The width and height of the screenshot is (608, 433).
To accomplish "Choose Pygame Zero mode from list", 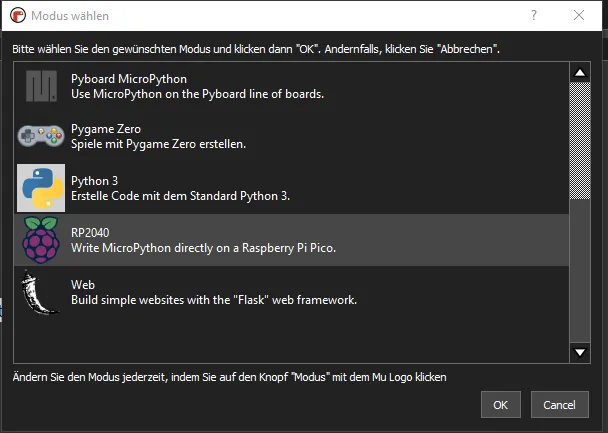I will click(x=106, y=130).
